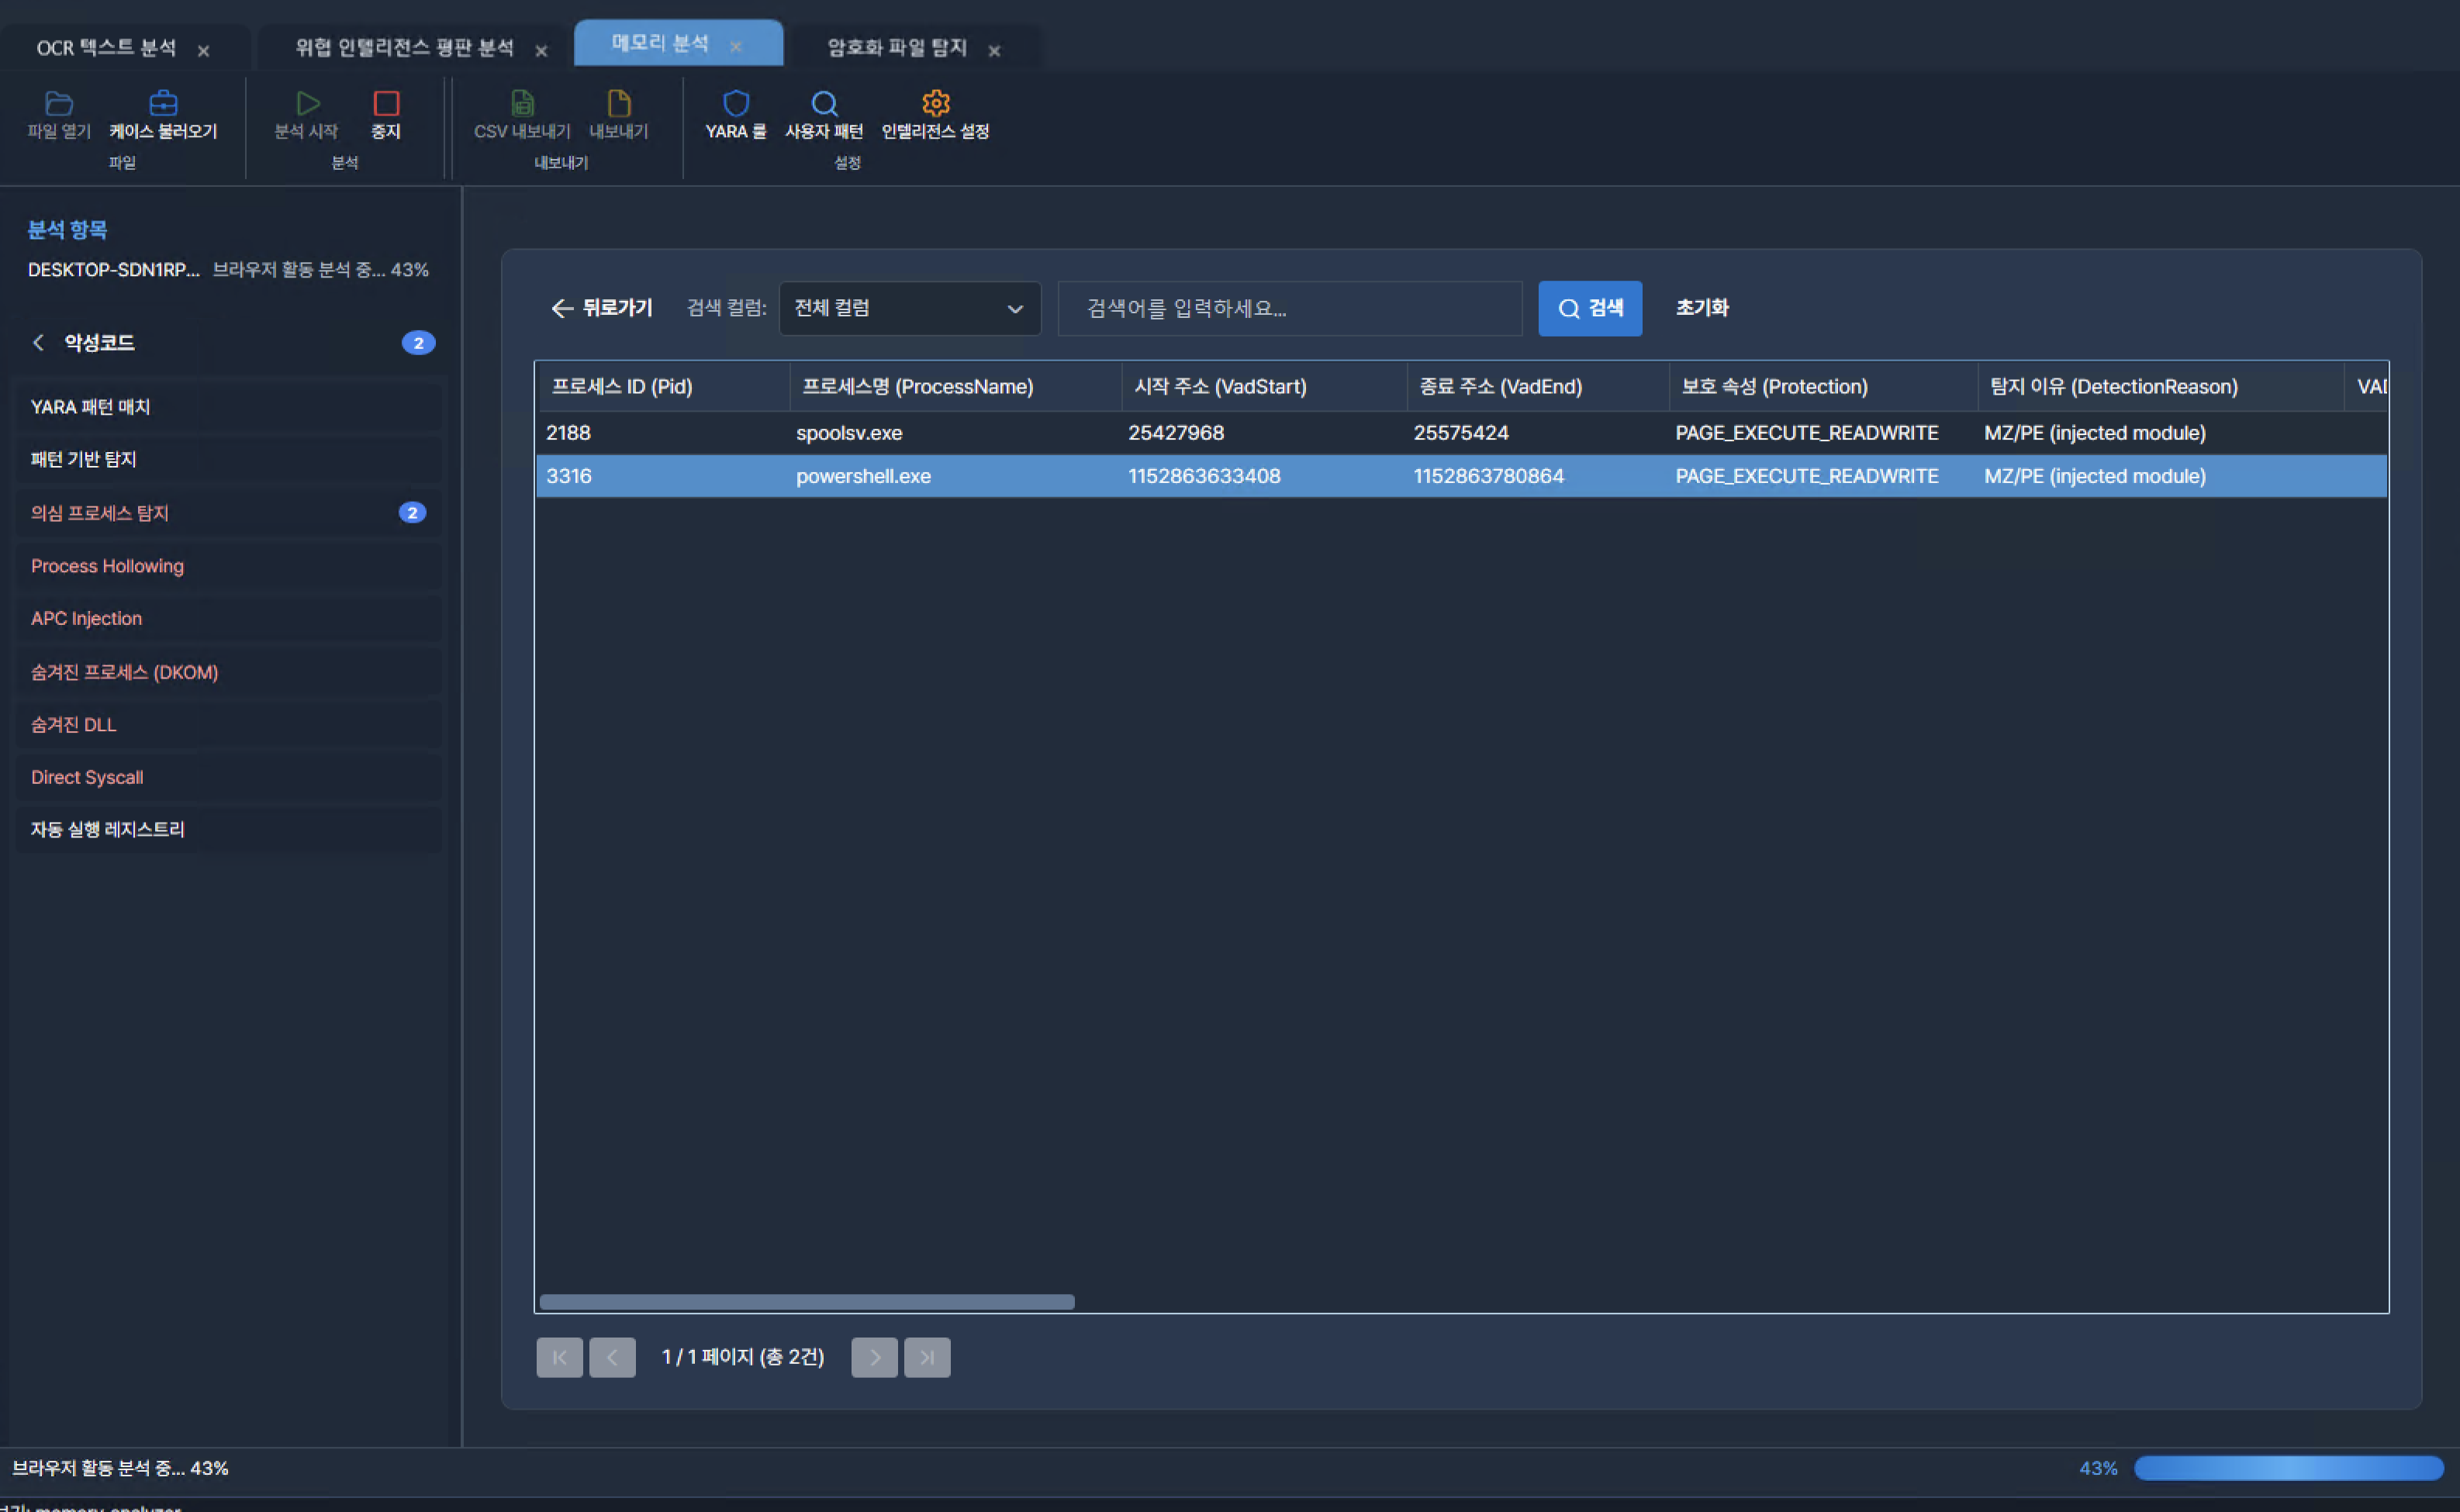Export results via CSV 내보내기 icon
This screenshot has width=2460, height=1512.
click(x=522, y=103)
